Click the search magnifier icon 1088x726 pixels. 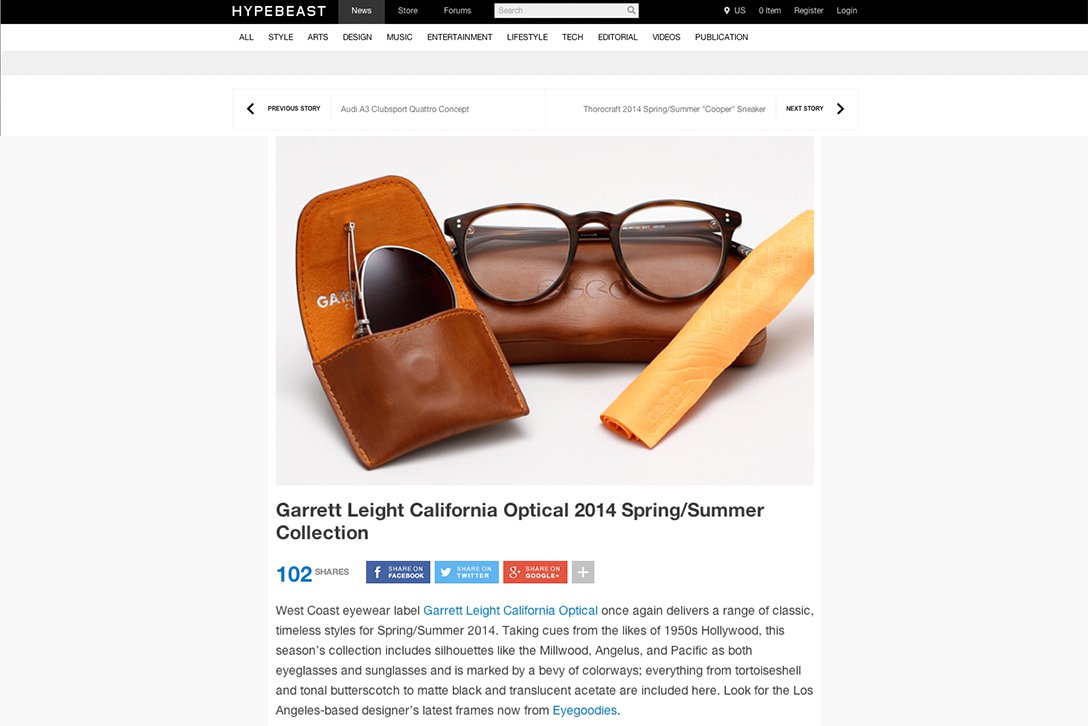[x=631, y=10]
